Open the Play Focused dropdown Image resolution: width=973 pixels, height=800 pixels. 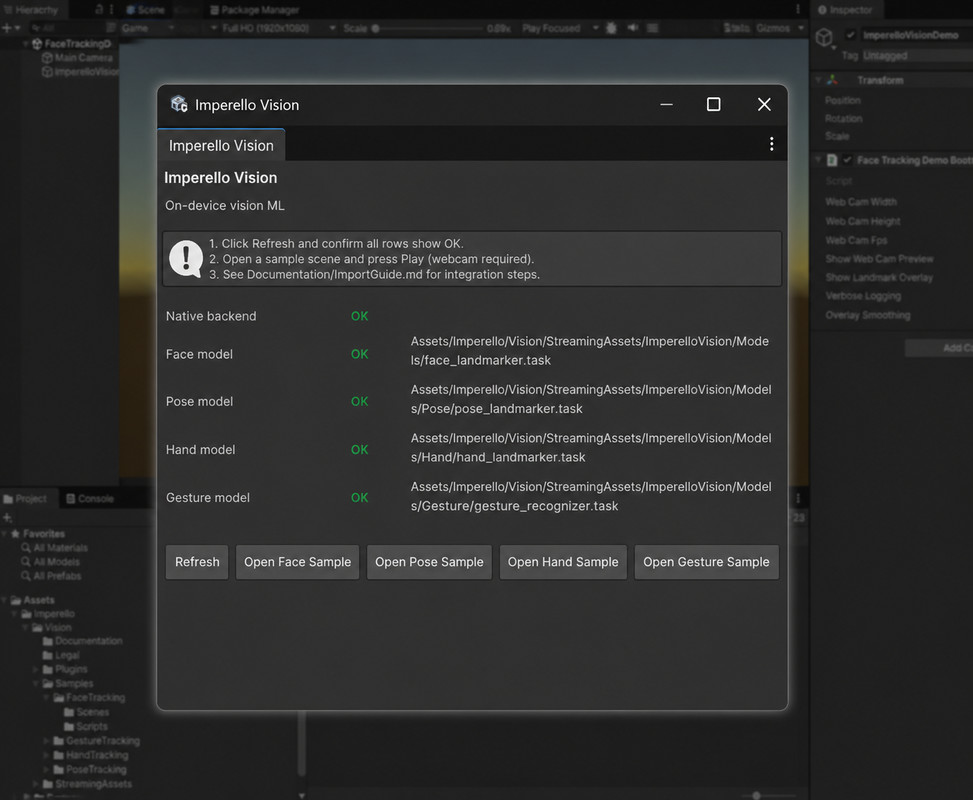pos(560,28)
